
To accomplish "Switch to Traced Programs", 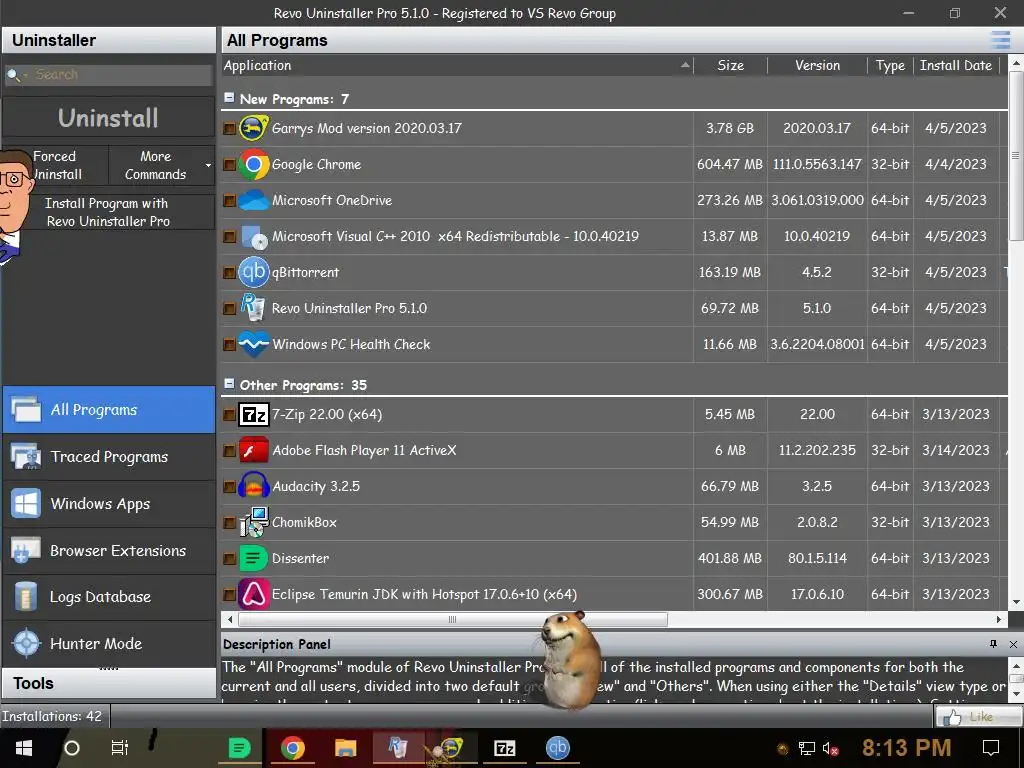I will coord(109,456).
